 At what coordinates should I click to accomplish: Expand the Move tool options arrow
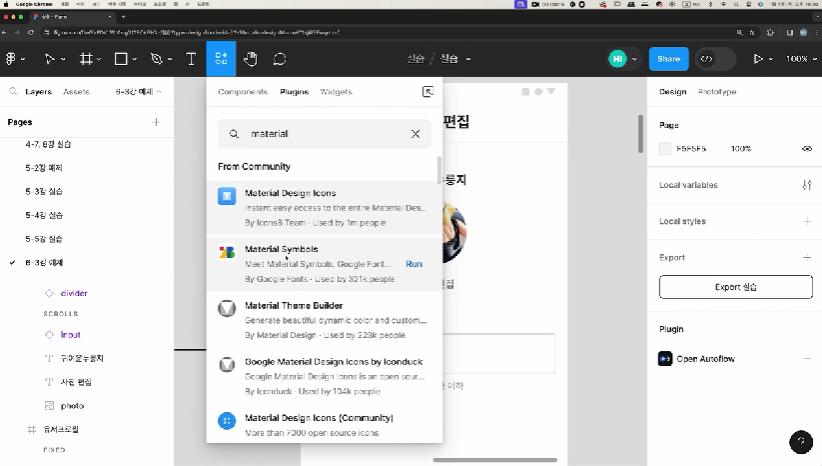point(63,59)
